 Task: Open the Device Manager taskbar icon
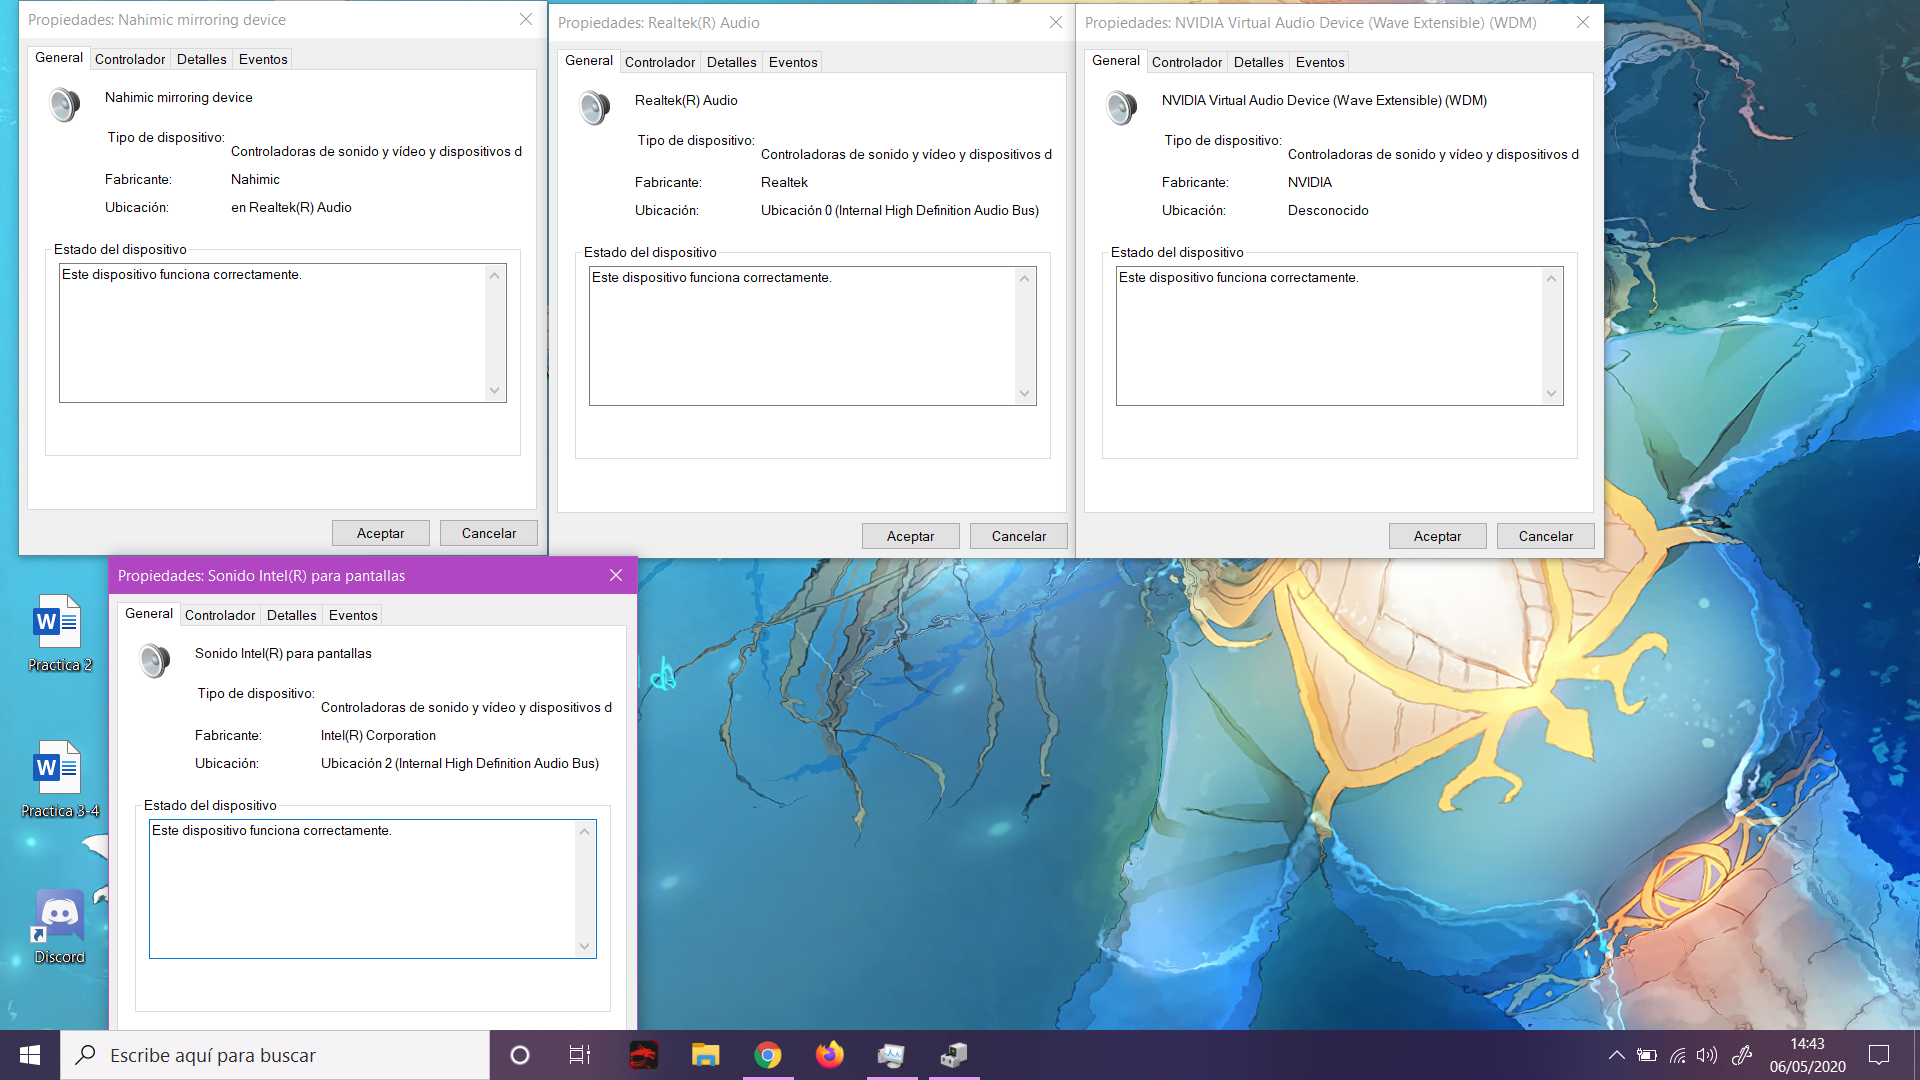954,1055
